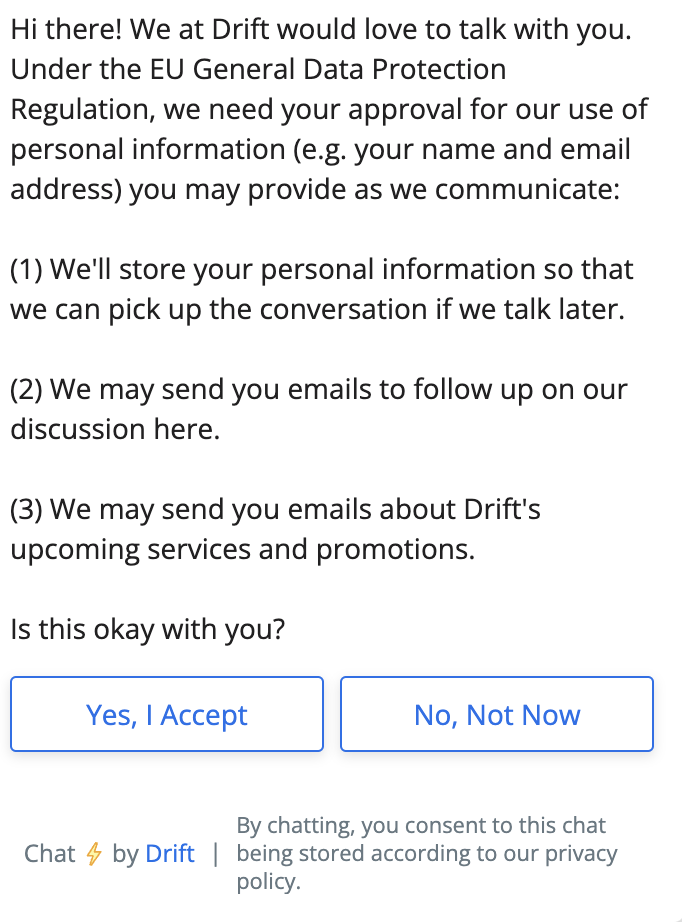
Task: Open the Drift link in the footer
Action: (170, 854)
